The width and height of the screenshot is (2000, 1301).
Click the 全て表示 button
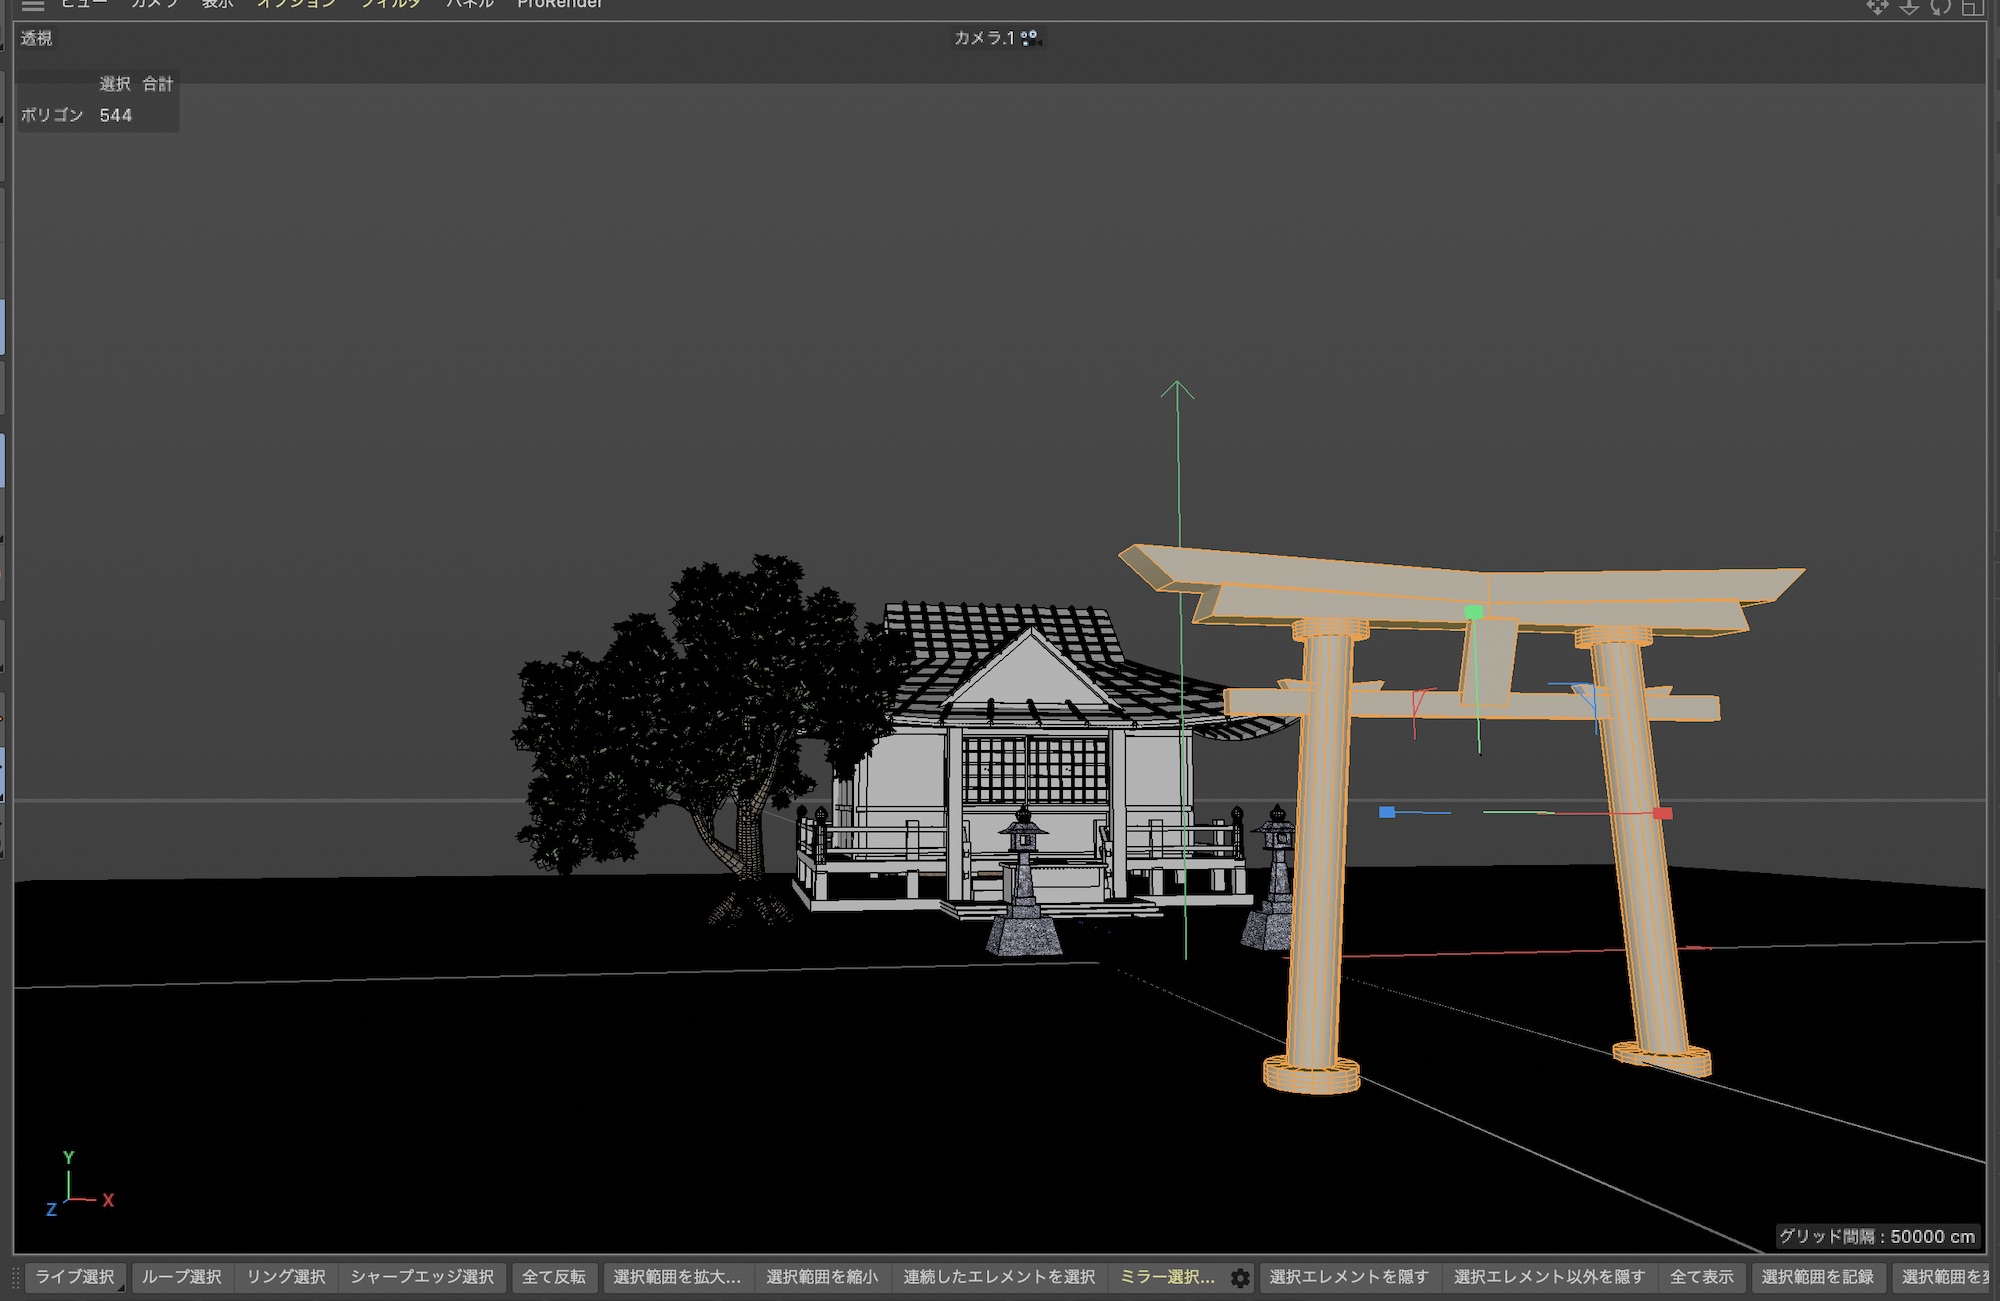(1701, 1277)
